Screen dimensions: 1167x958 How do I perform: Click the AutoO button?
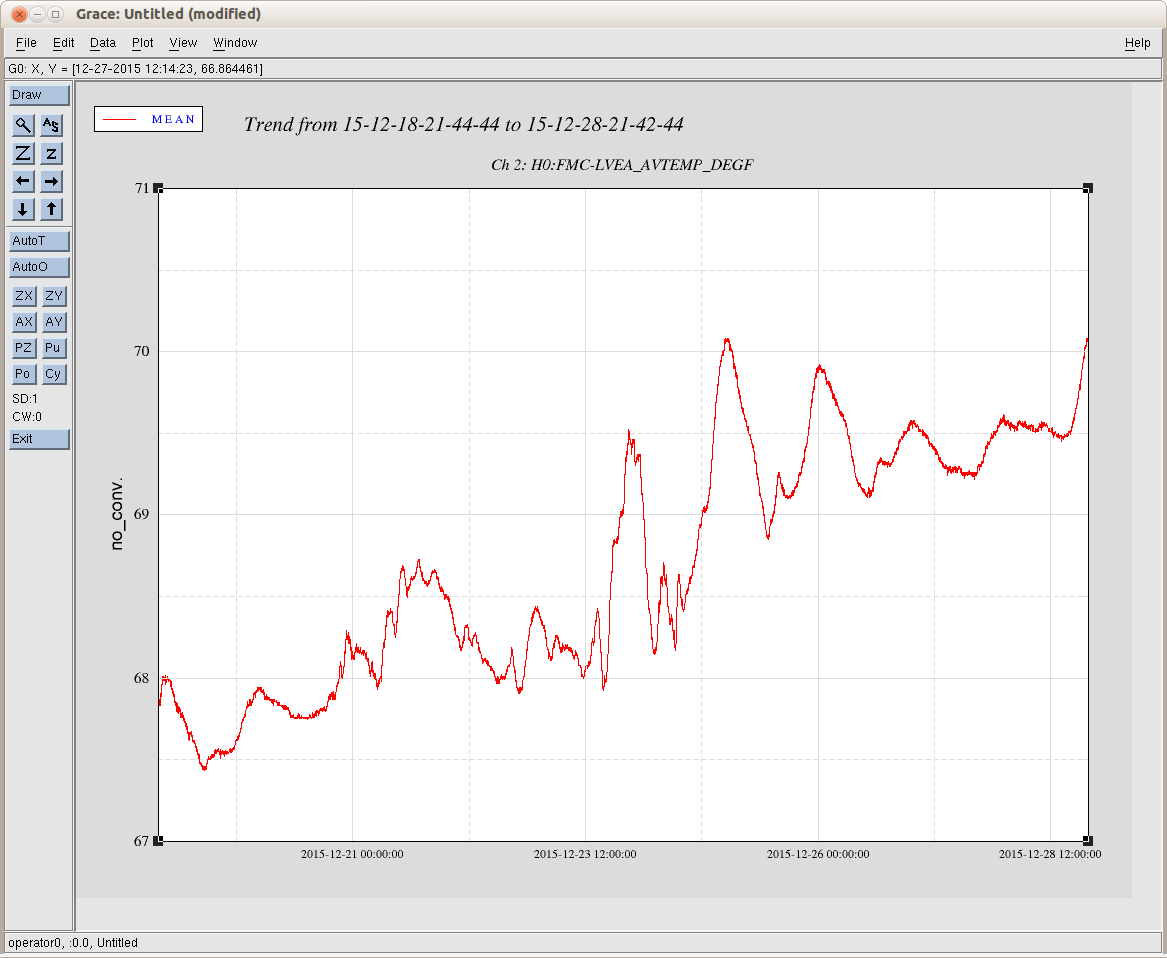[x=39, y=267]
